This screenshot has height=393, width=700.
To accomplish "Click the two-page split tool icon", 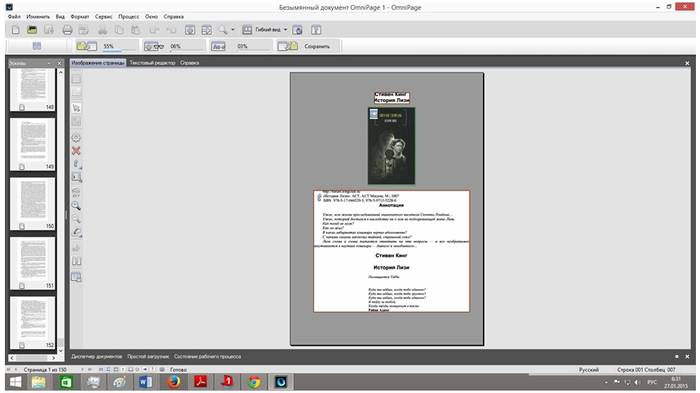I will [76, 261].
